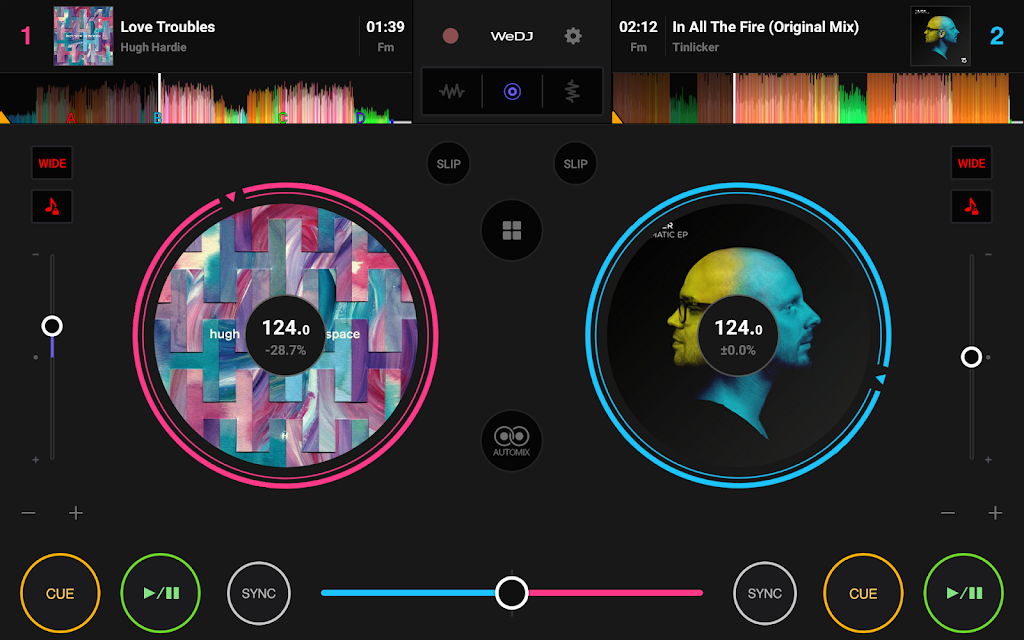Enable SLIP mode for the right deck

(x=575, y=164)
